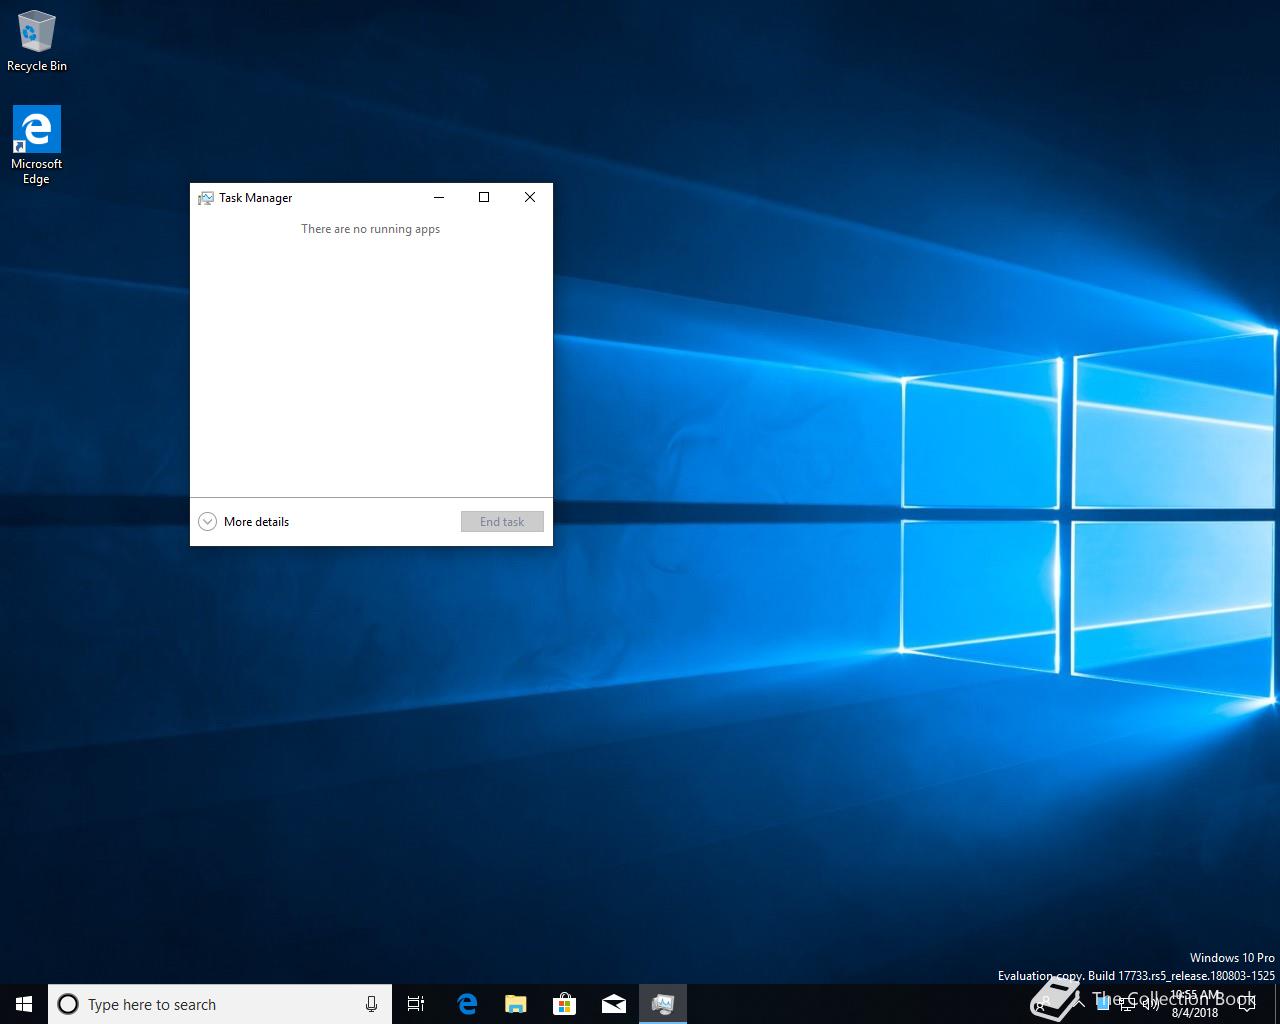
Task: Launch Microsoft Edge from the taskbar
Action: point(466,1004)
